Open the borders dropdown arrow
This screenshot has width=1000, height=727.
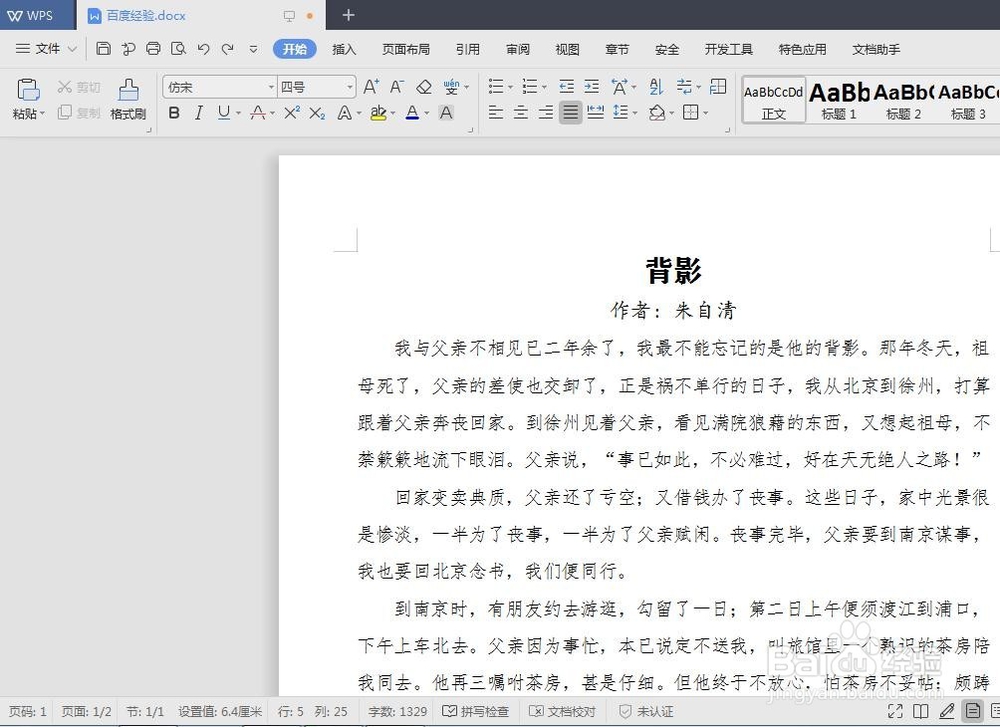[x=705, y=114]
